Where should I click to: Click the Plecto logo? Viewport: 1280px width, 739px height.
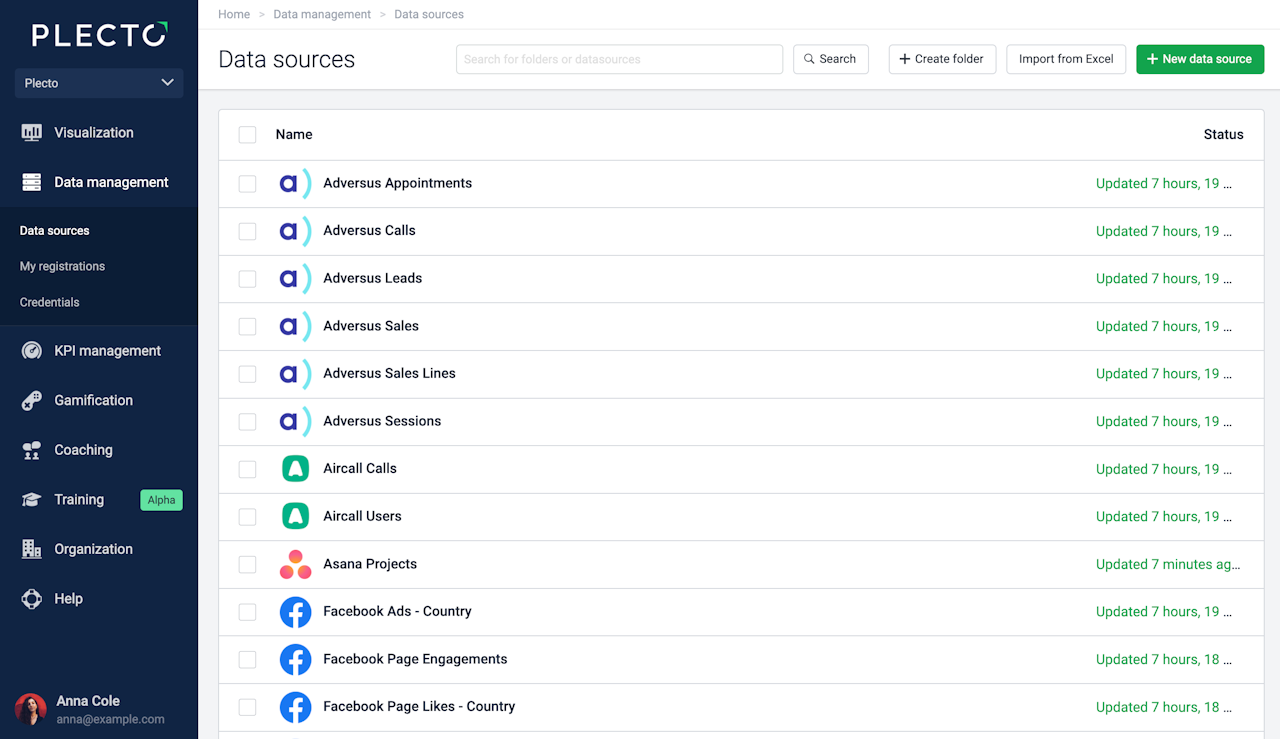click(99, 35)
